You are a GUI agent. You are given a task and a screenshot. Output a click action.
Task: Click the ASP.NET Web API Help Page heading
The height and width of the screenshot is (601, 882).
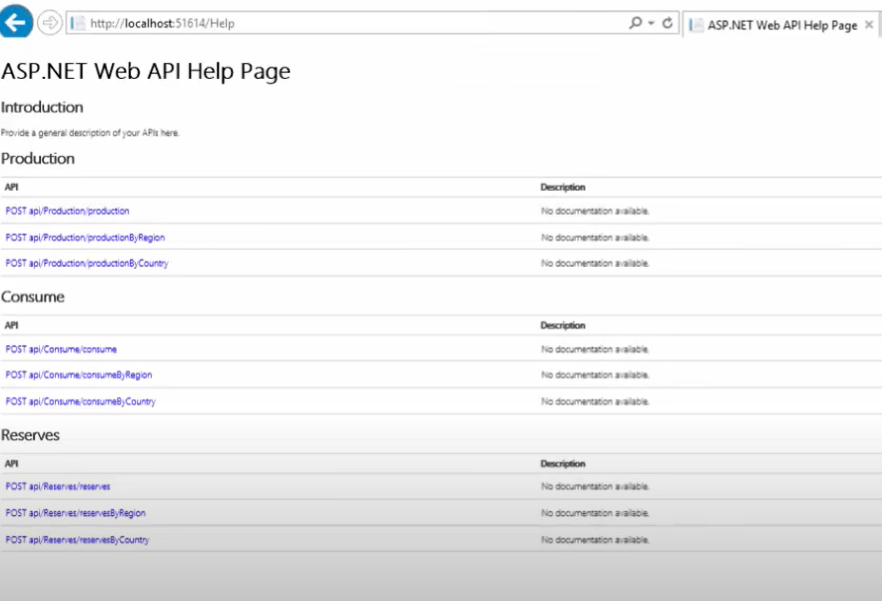pos(146,71)
